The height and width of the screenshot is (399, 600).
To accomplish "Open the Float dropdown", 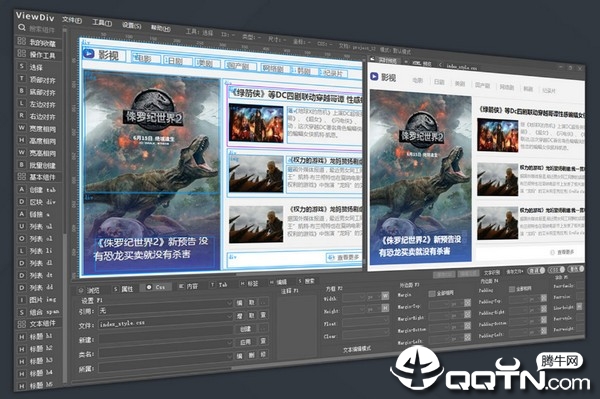I will coord(365,322).
